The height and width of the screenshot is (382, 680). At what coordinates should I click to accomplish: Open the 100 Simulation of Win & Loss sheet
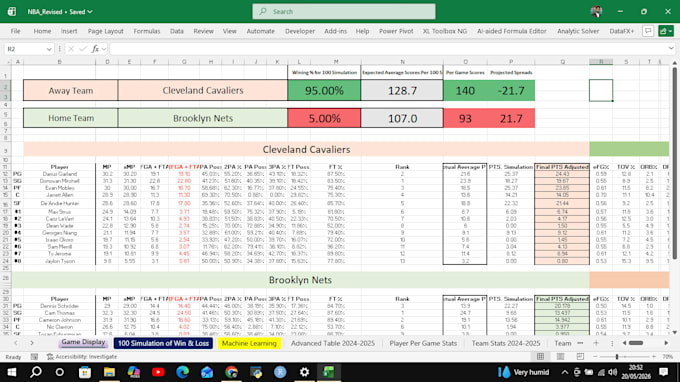[163, 343]
